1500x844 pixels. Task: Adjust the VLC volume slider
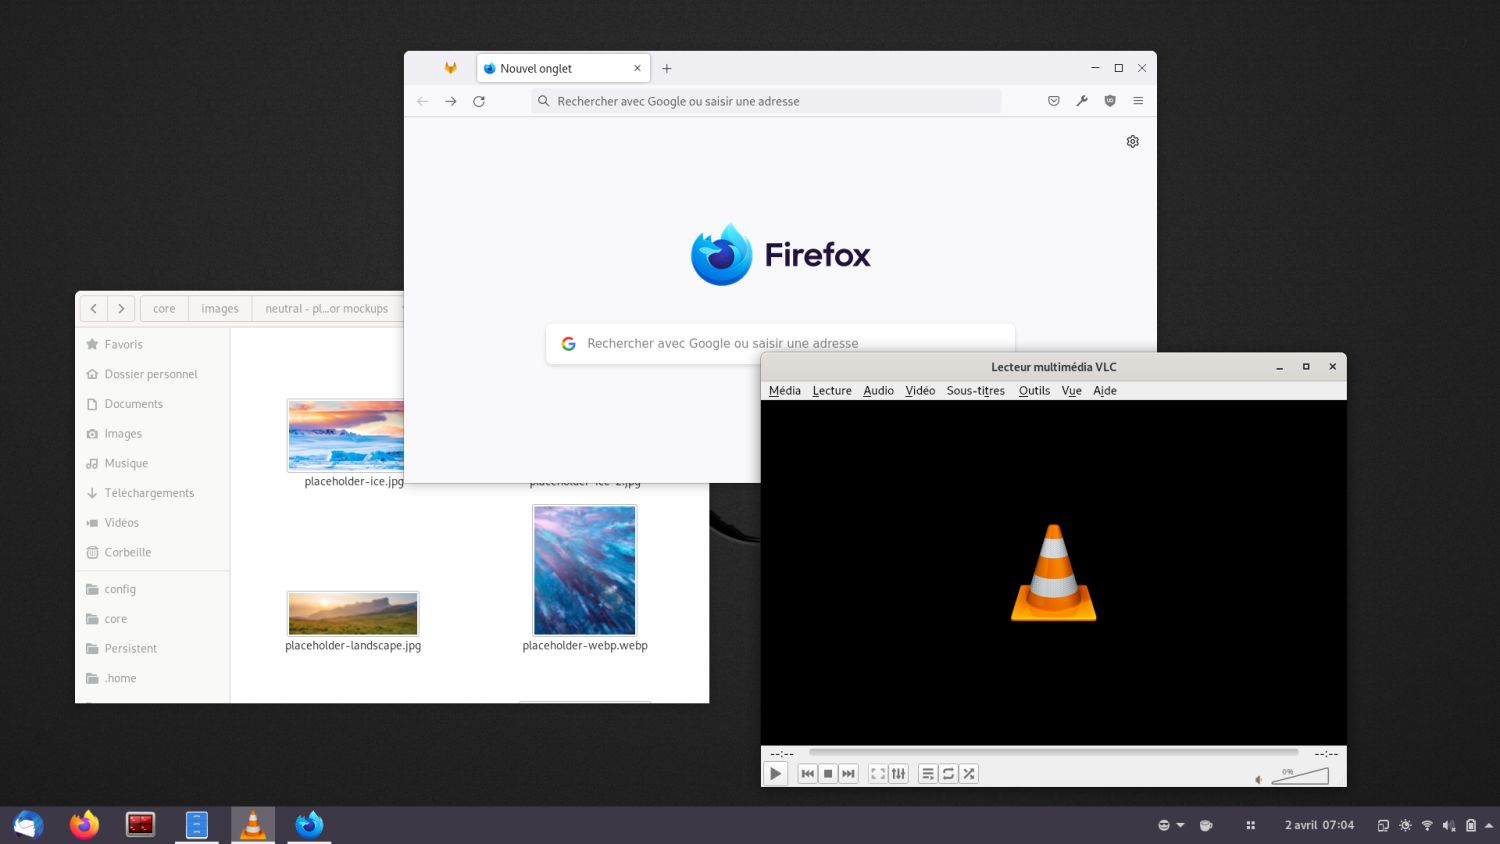point(1300,776)
